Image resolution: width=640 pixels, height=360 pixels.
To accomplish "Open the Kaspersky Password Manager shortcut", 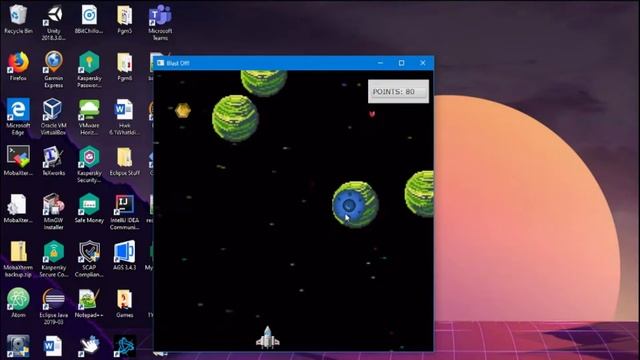I will (x=89, y=69).
